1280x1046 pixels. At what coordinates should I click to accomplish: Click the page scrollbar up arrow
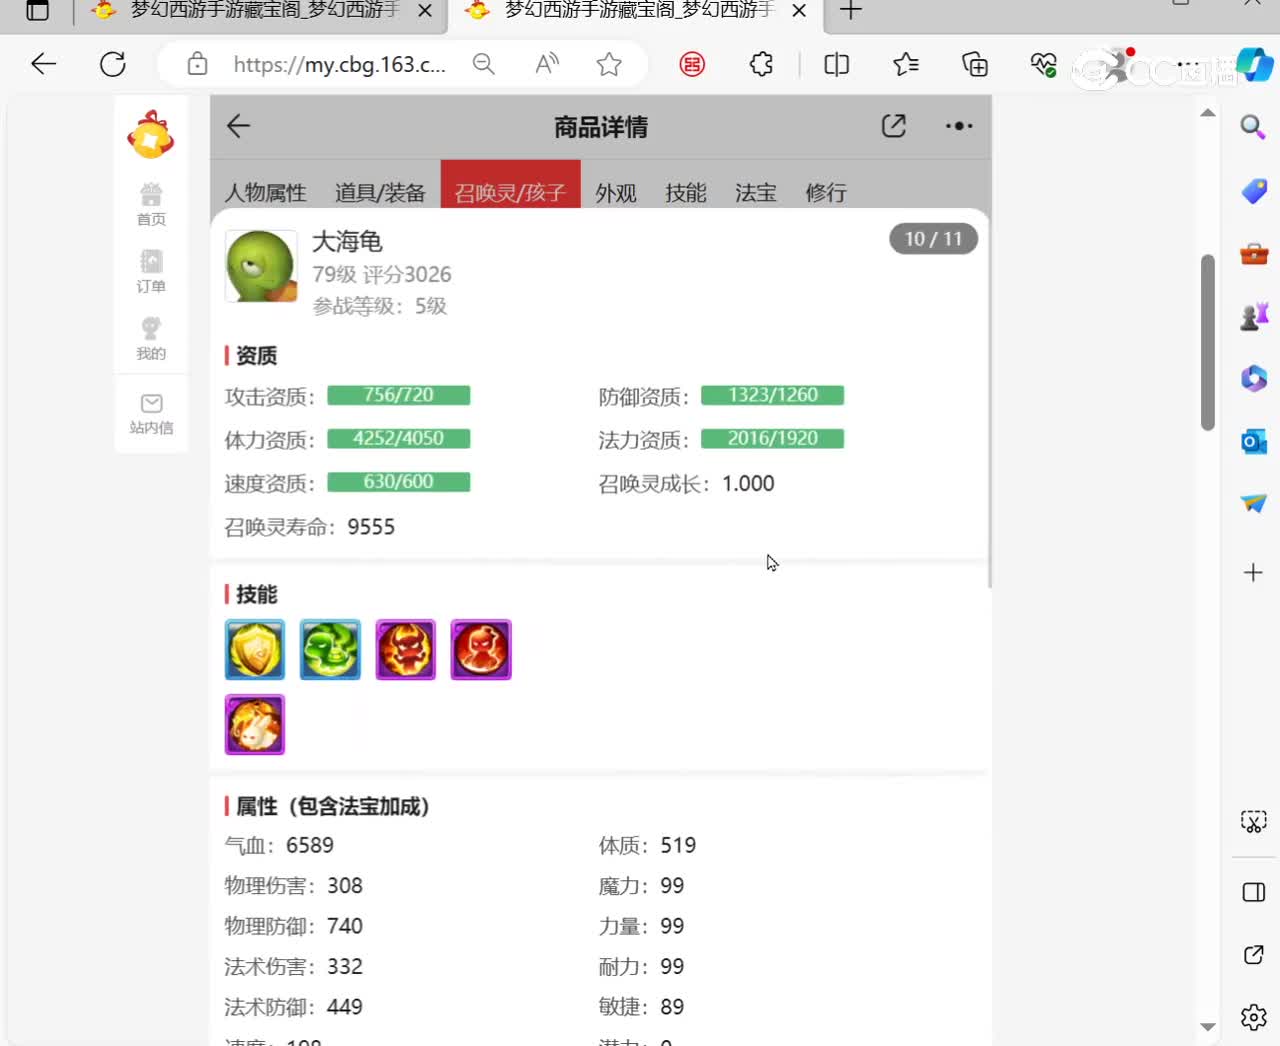[1208, 113]
